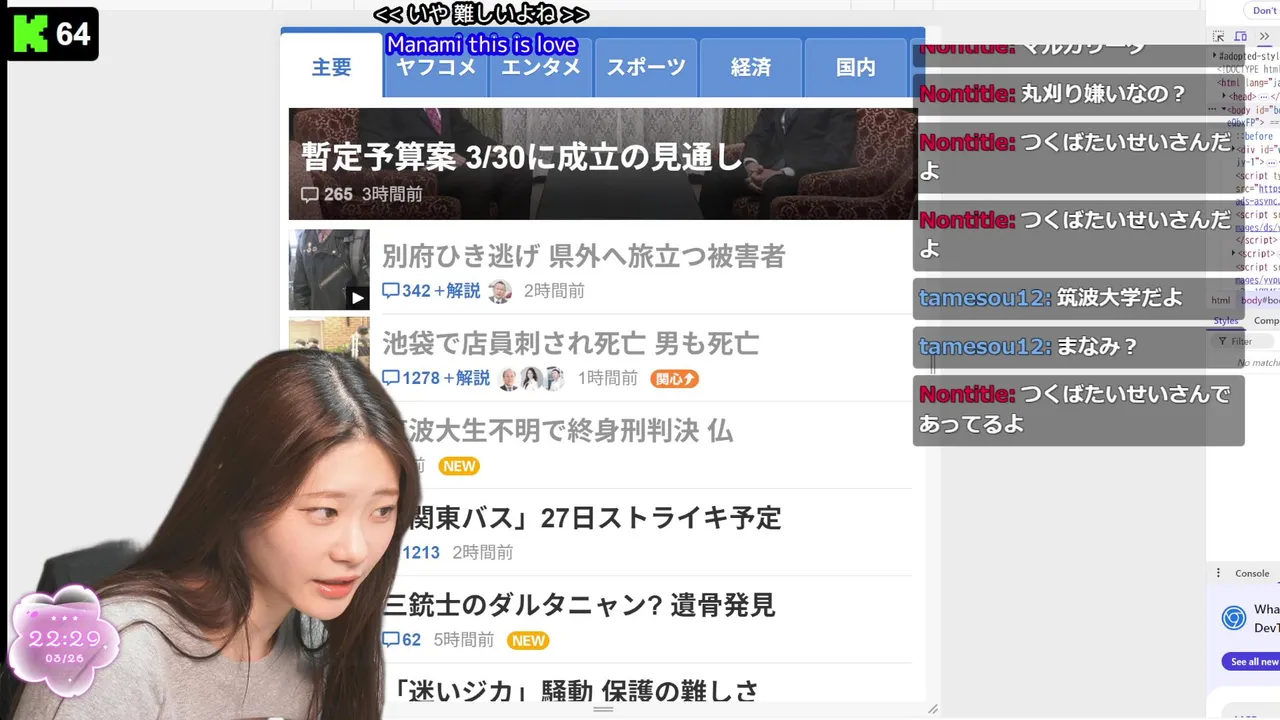This screenshot has height=720, width=1280.
Task: Open article 池袋で店員刺され死亡 男も死亡
Action: point(570,344)
